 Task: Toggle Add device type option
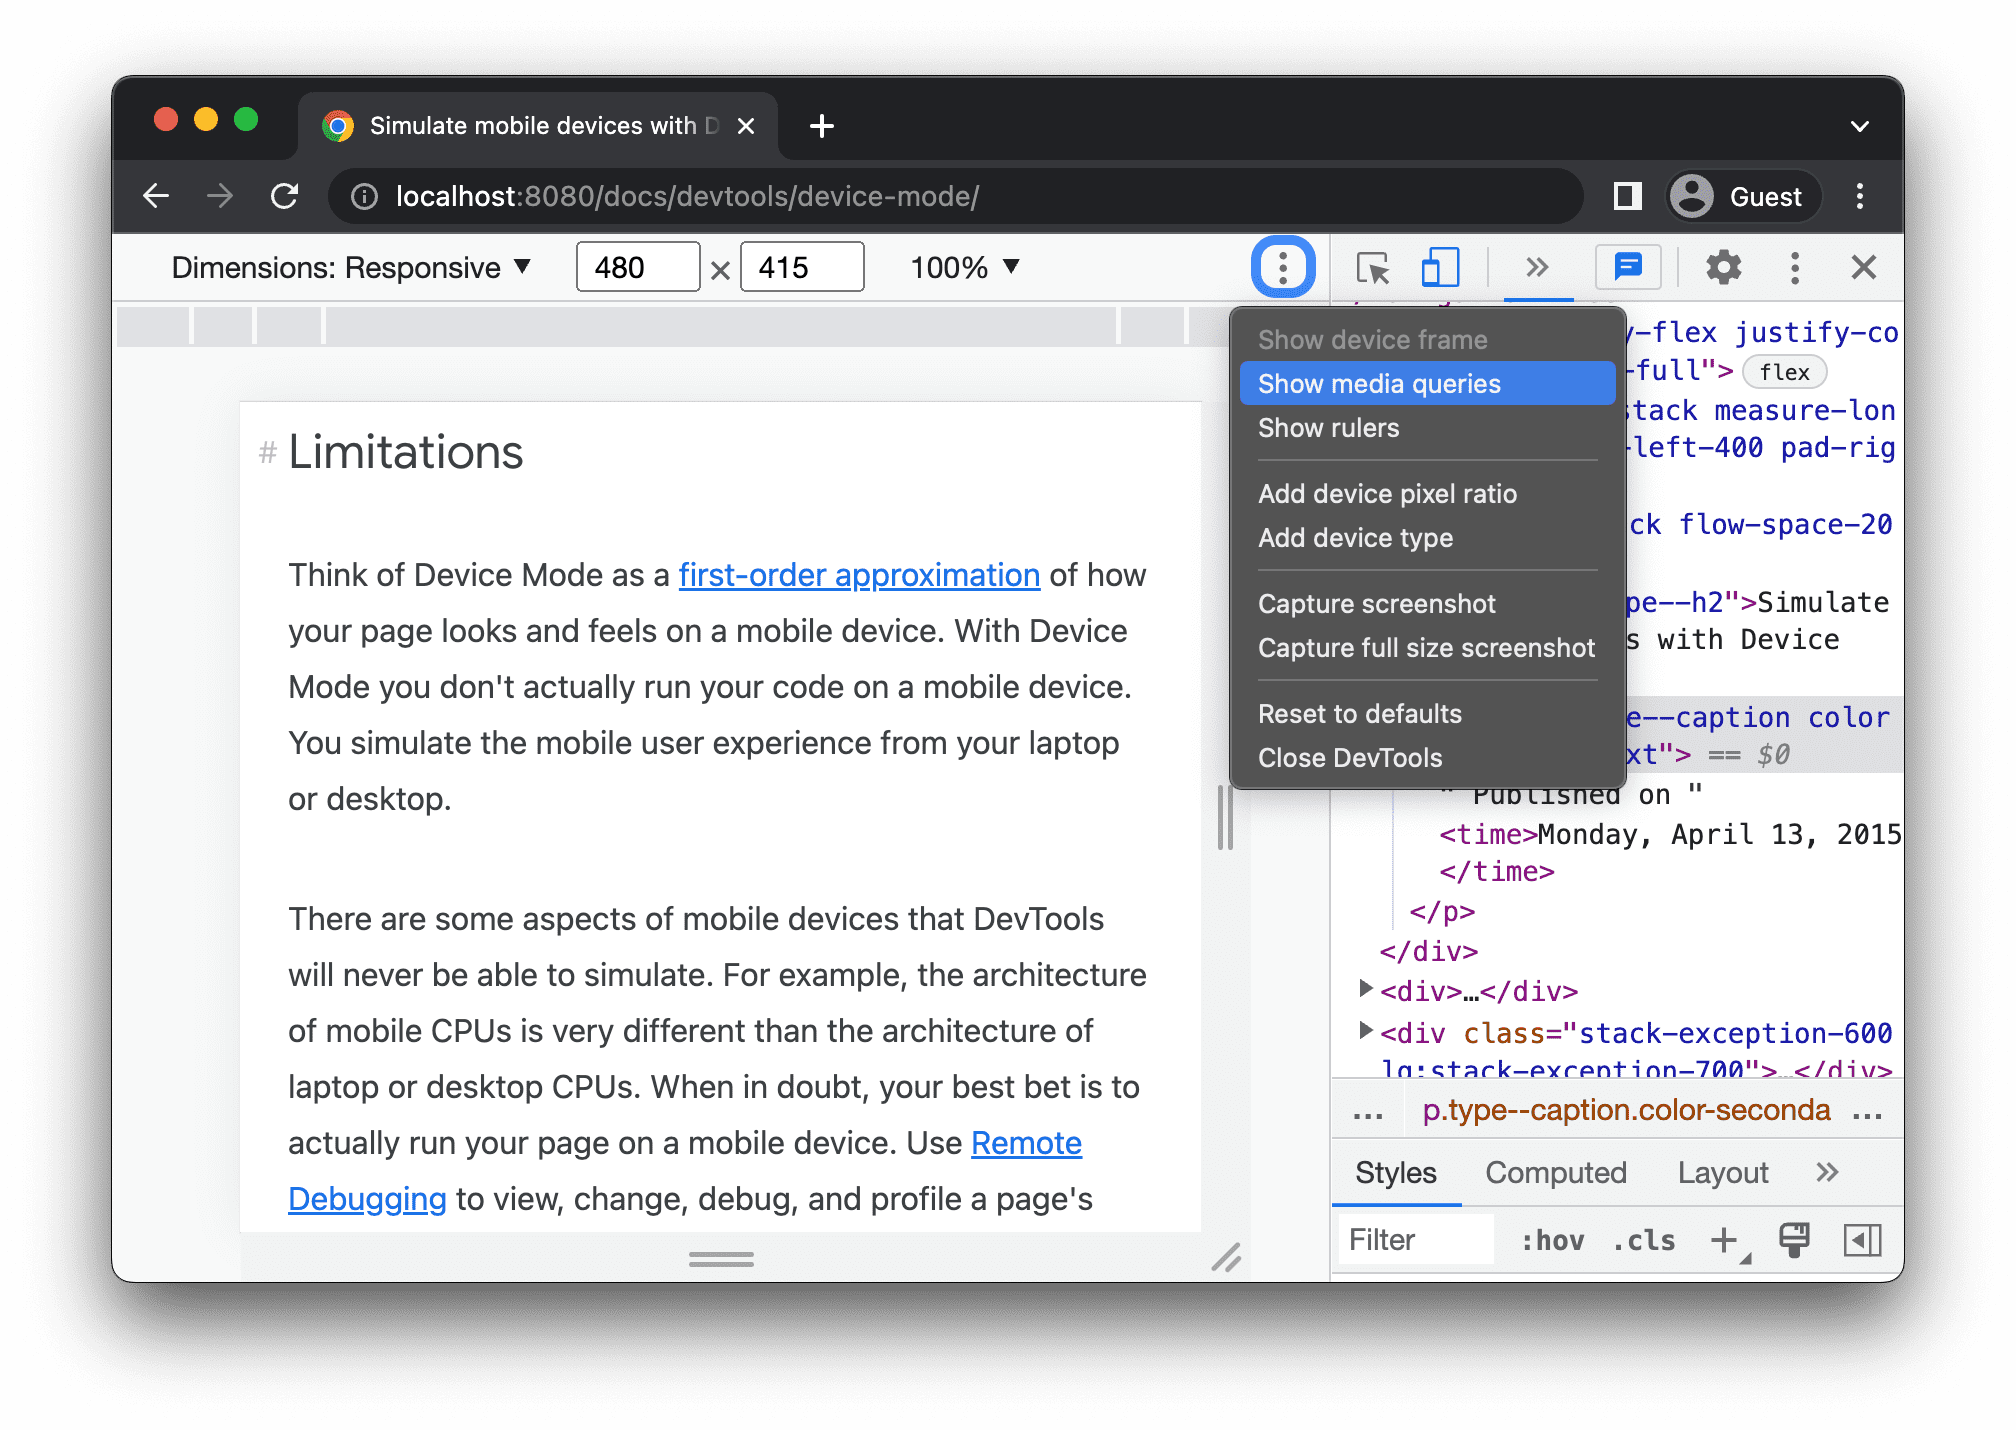(x=1357, y=539)
